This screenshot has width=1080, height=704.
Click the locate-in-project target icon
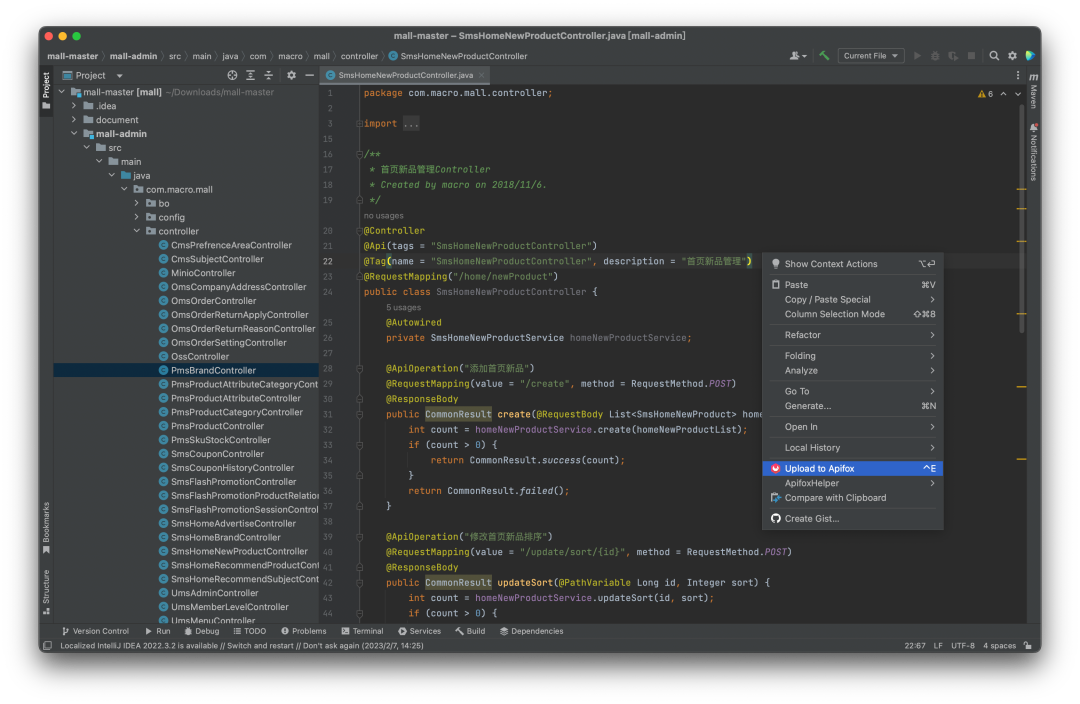(232, 75)
